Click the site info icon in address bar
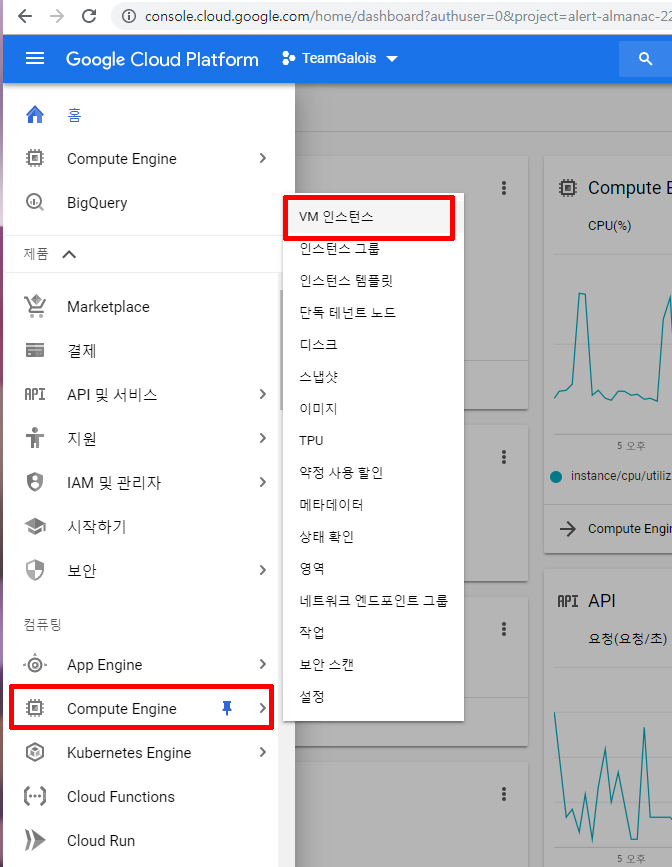The width and height of the screenshot is (672, 867). coord(129,17)
